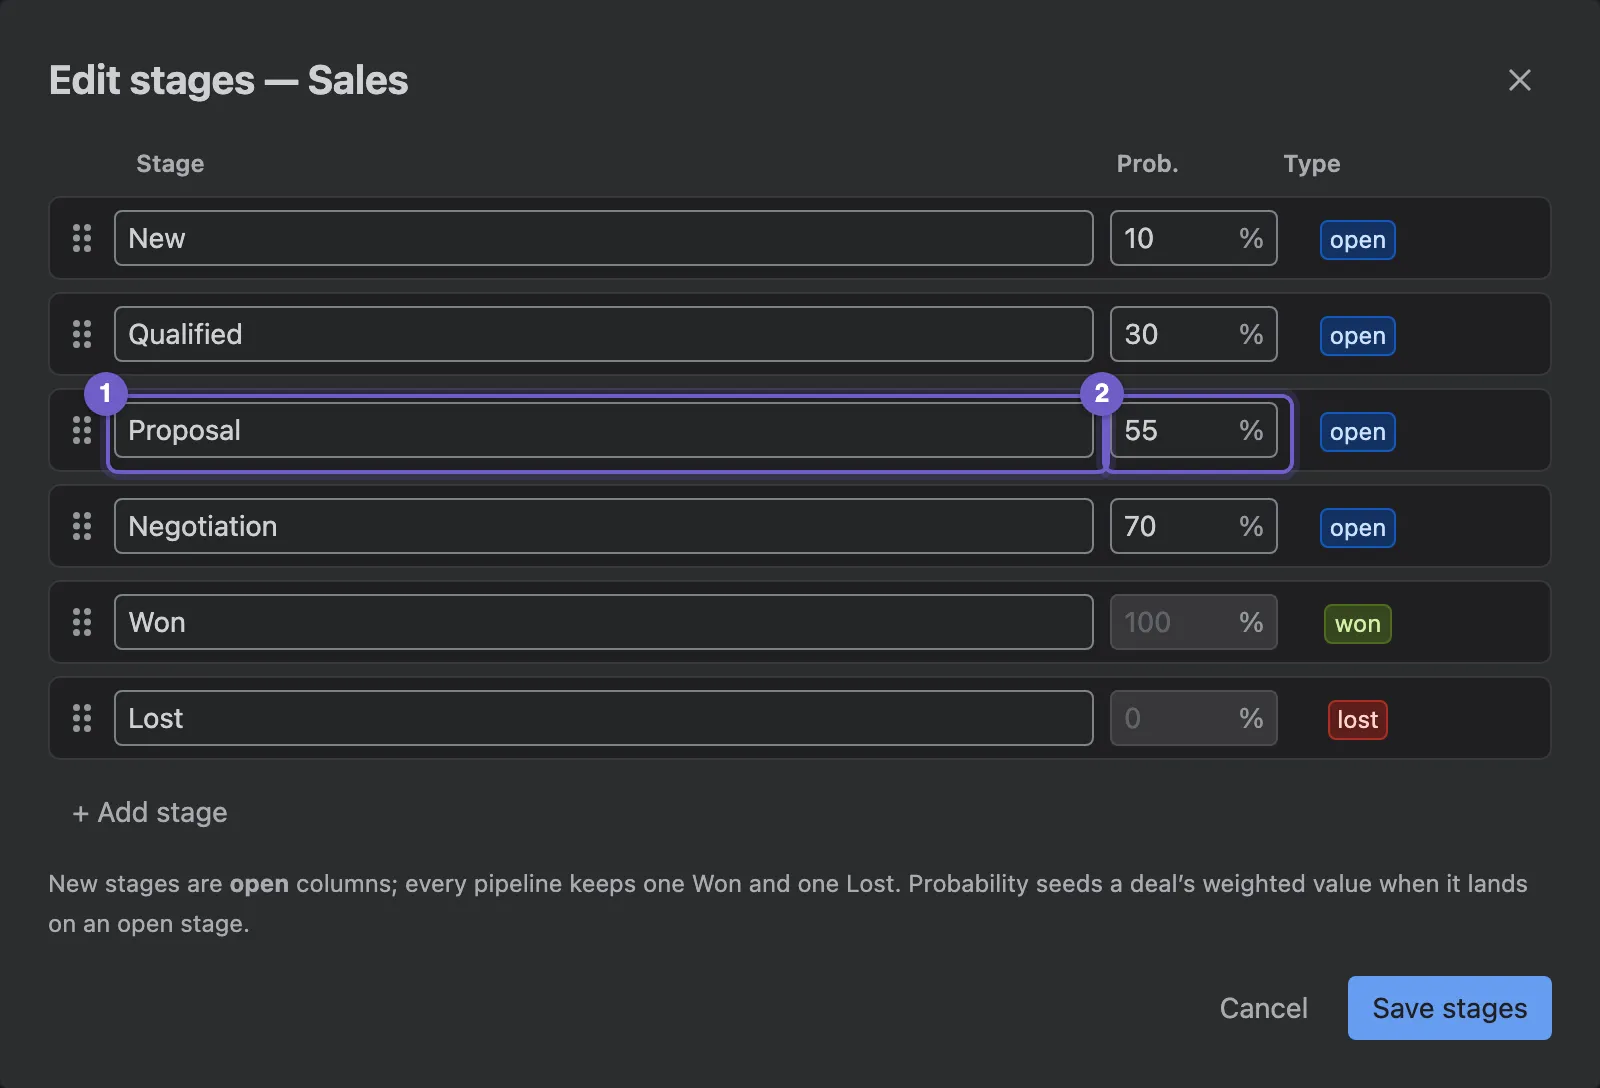Click the open type badge on Negotiation row
The height and width of the screenshot is (1088, 1600).
[x=1357, y=528]
